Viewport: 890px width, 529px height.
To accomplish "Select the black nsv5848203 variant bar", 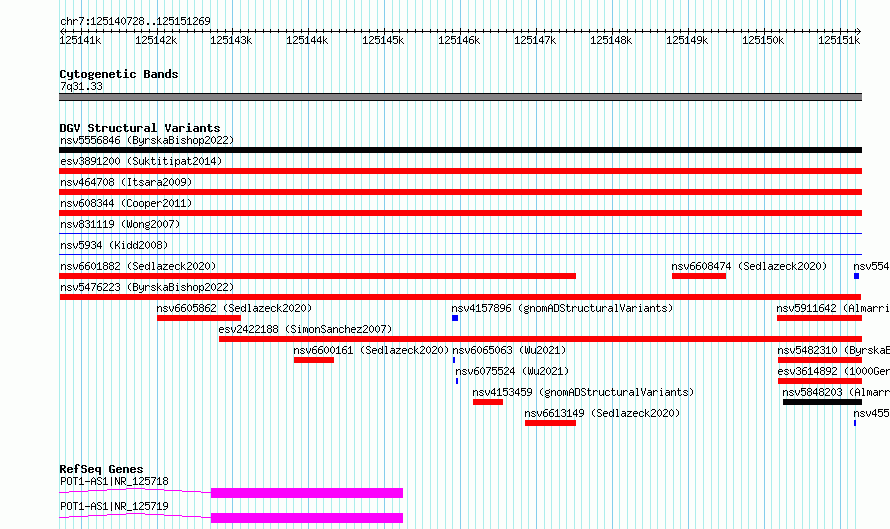I will [822, 402].
